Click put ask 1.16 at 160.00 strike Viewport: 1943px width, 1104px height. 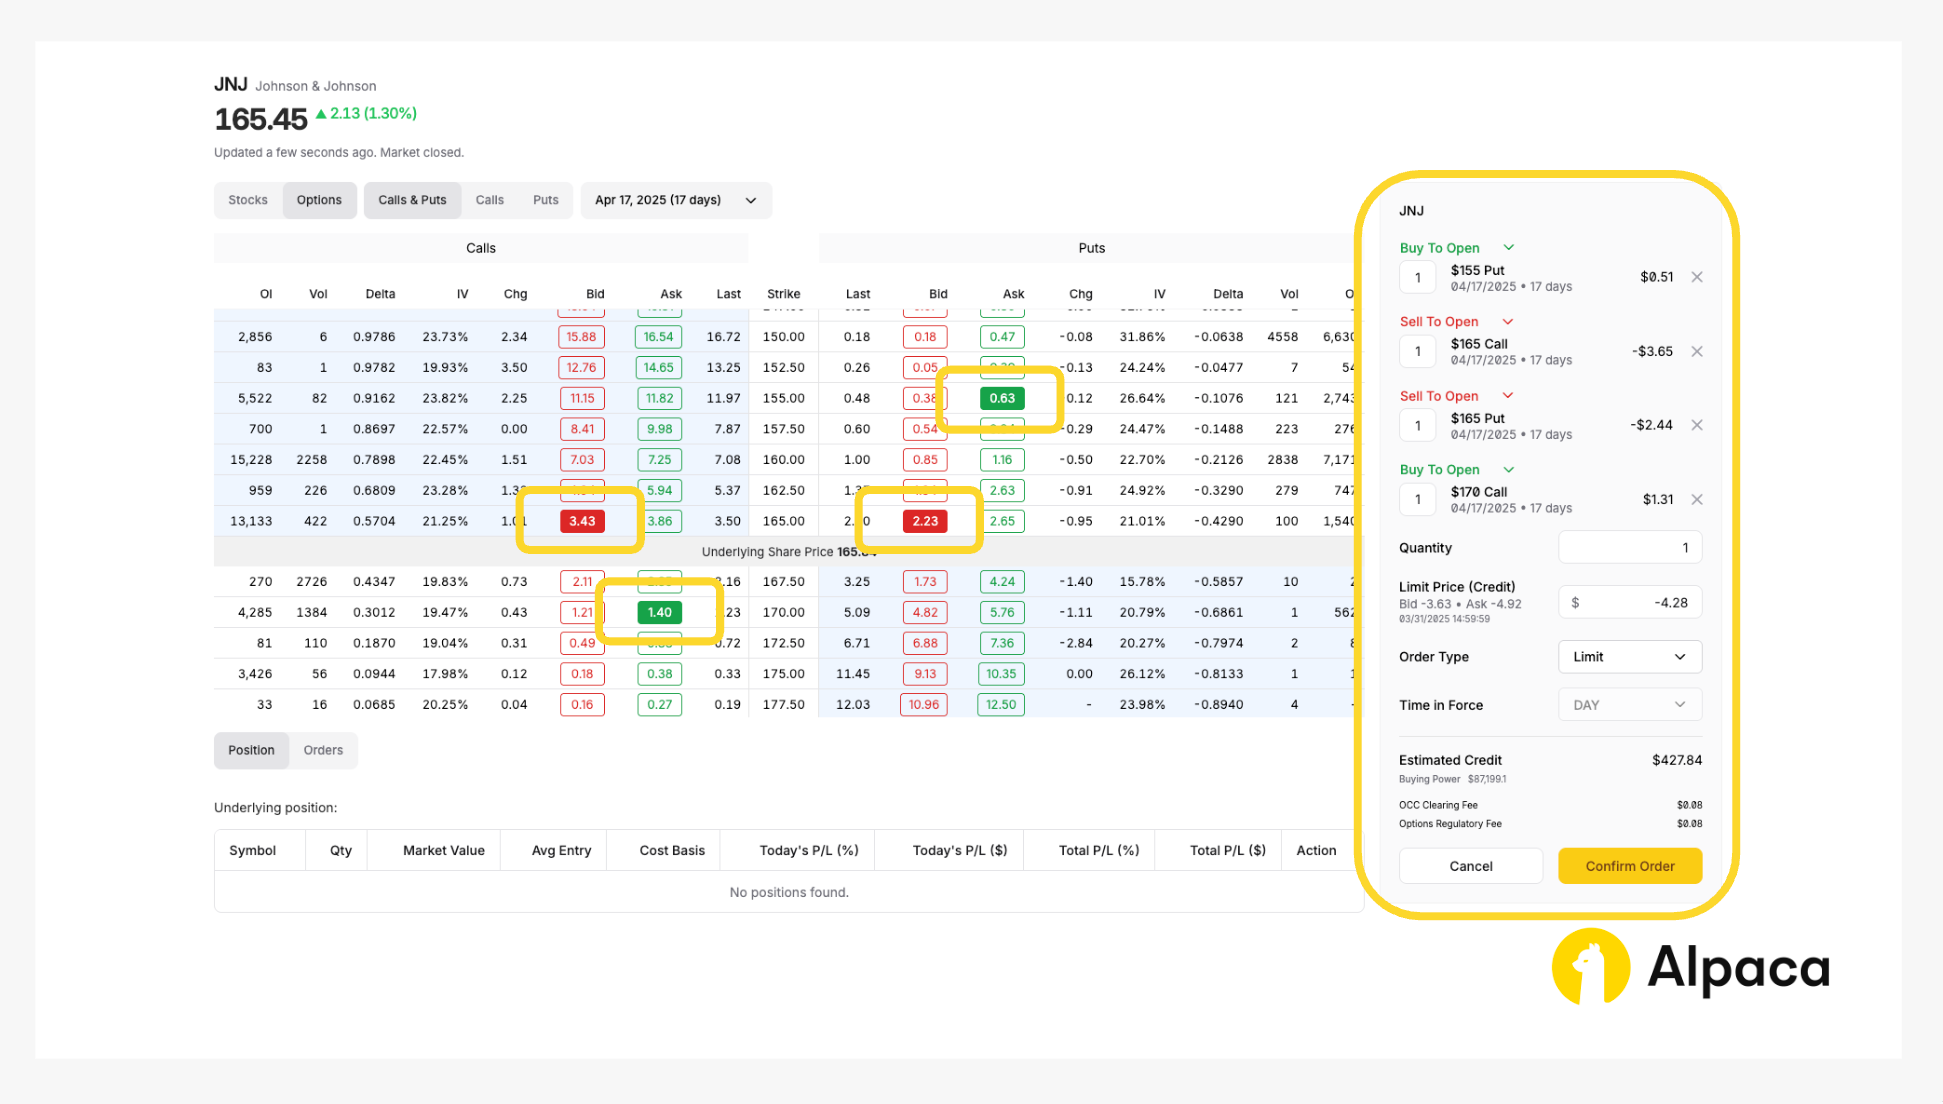[1002, 460]
